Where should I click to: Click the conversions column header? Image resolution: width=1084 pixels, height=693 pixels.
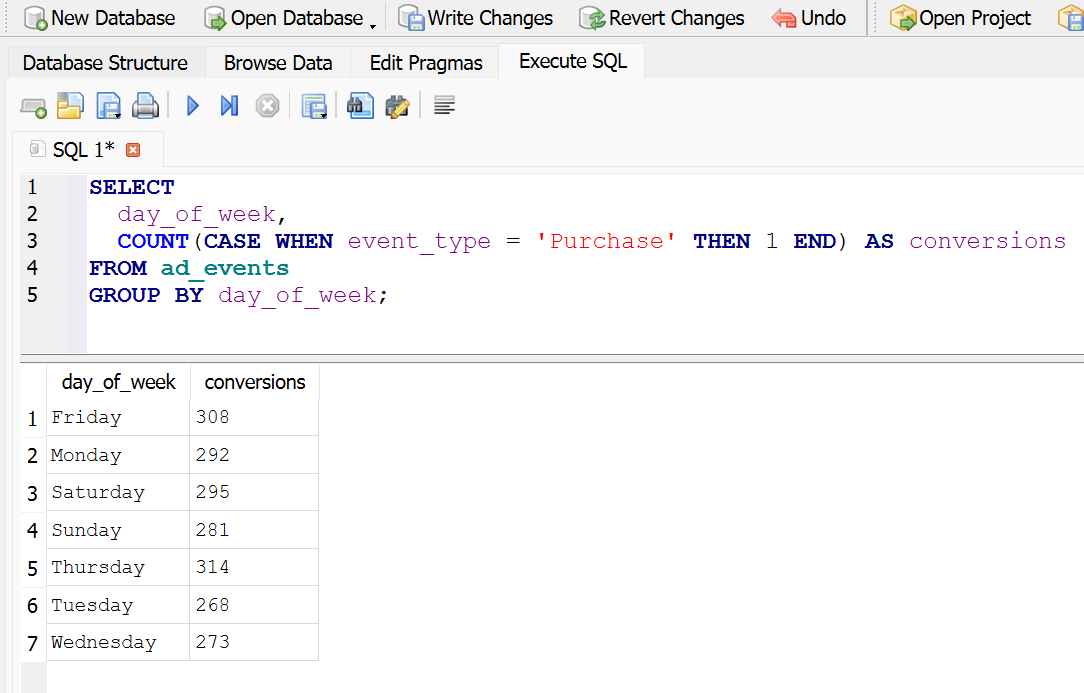pos(255,382)
